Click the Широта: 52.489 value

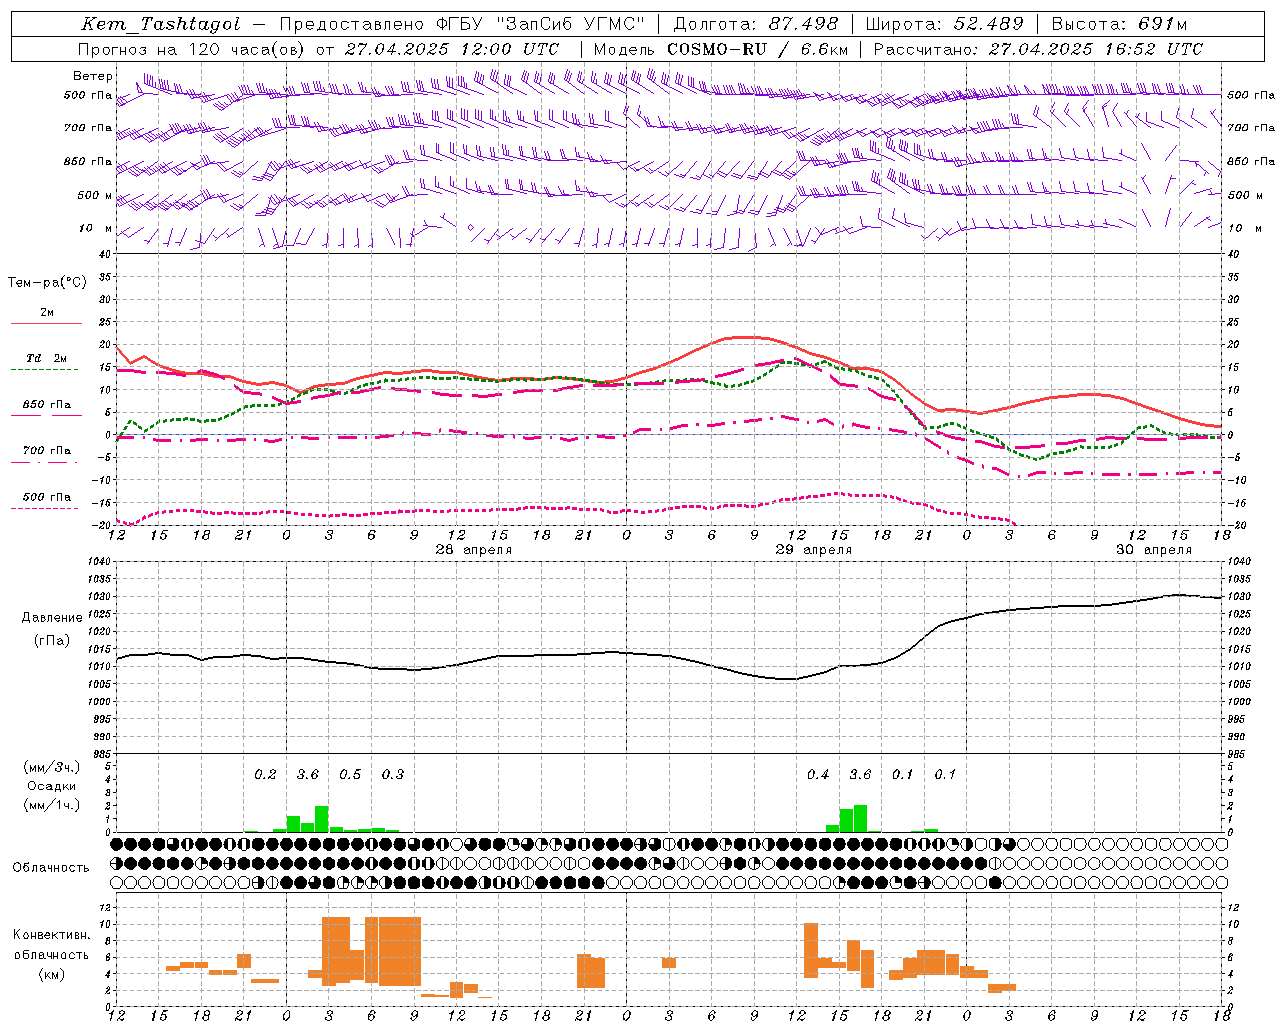[x=945, y=24]
